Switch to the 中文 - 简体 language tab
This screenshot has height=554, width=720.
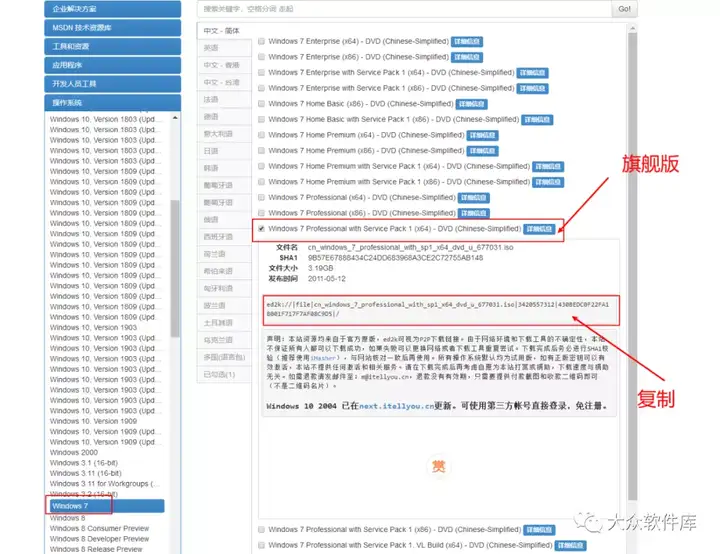coord(225,31)
